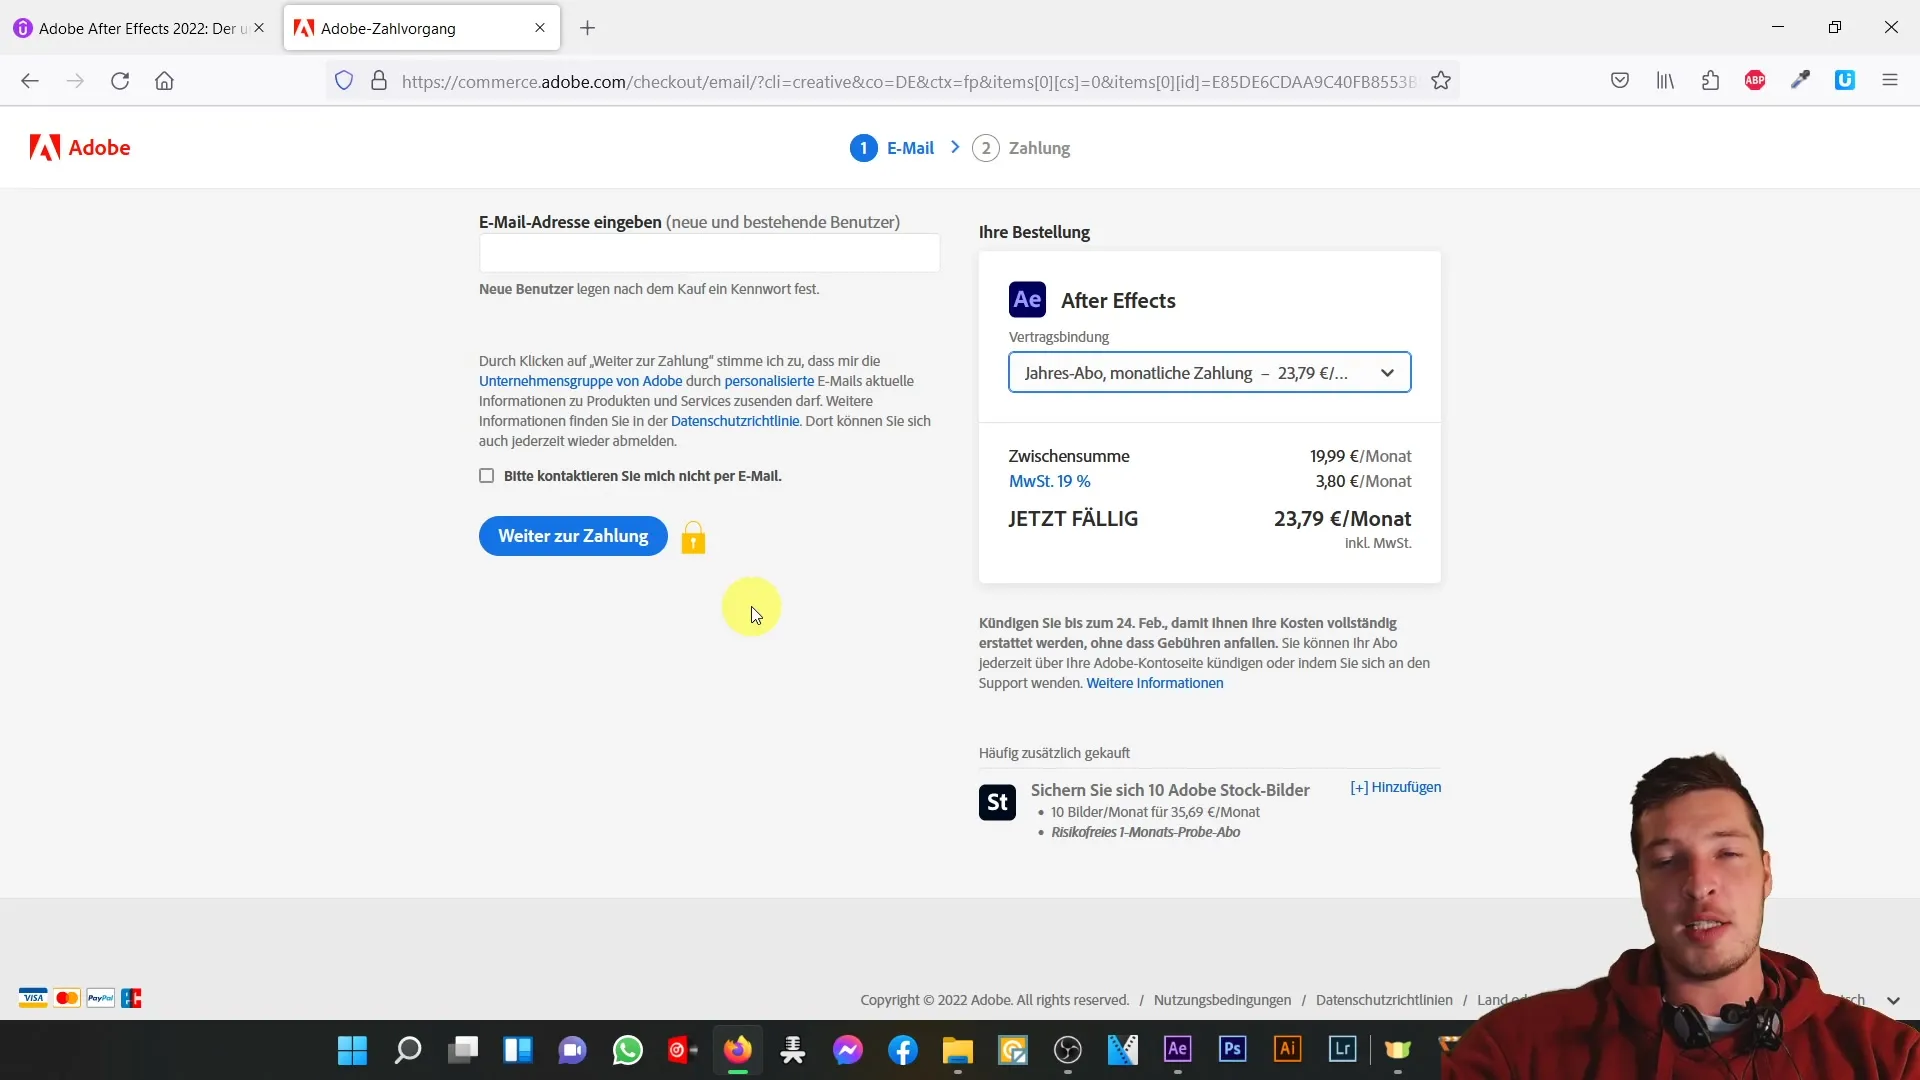Open Photoshop from the taskbar

(1232, 1049)
